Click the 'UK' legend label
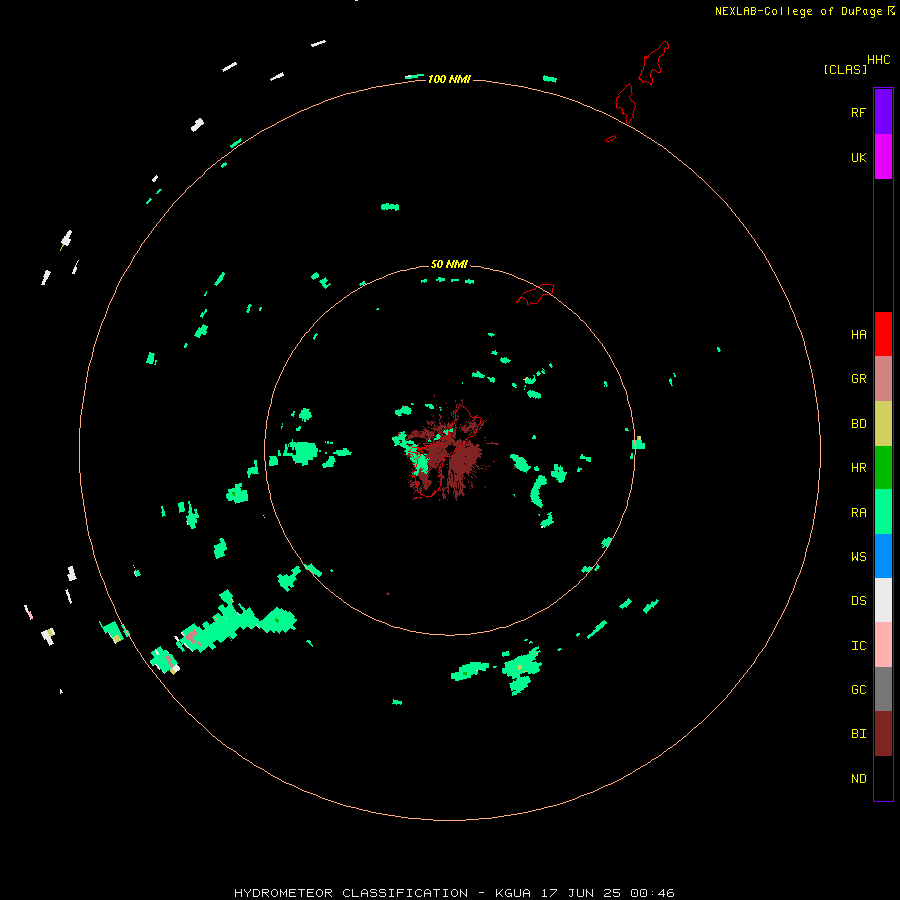 click(x=858, y=157)
